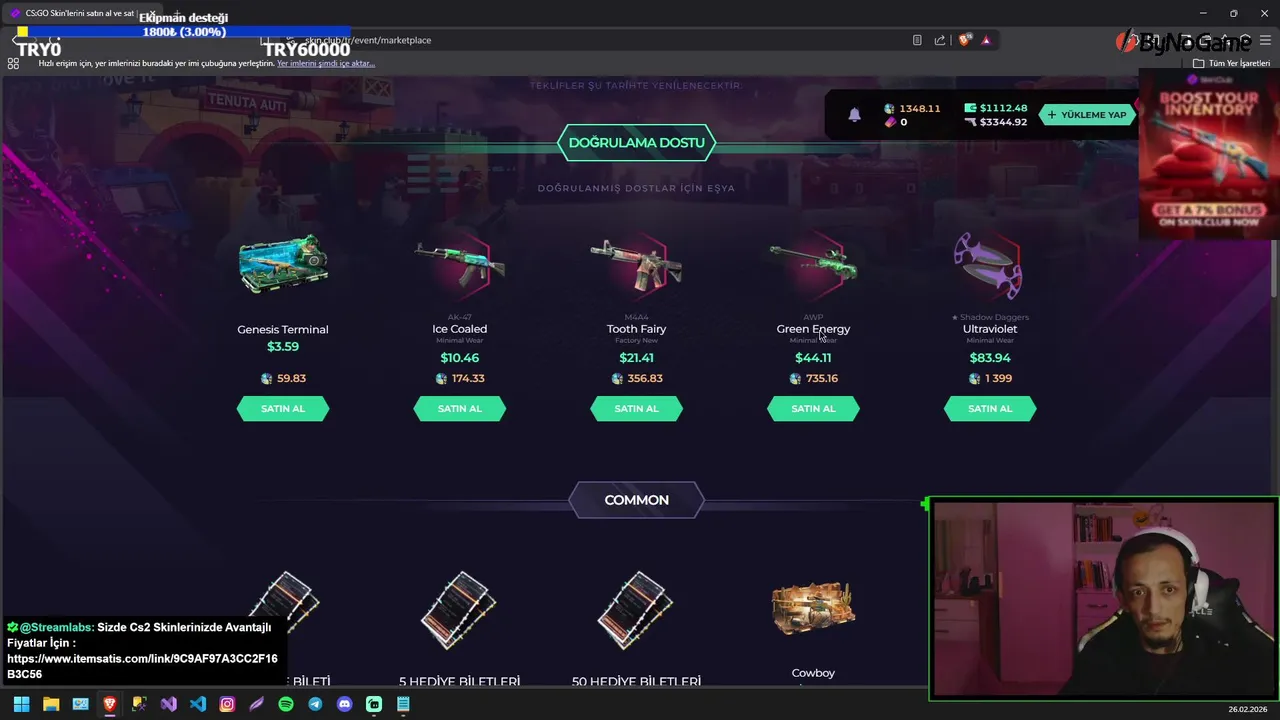This screenshot has height=720, width=1280.
Task: Open the apps grid icon in bookmarks bar
Action: [x=13, y=63]
